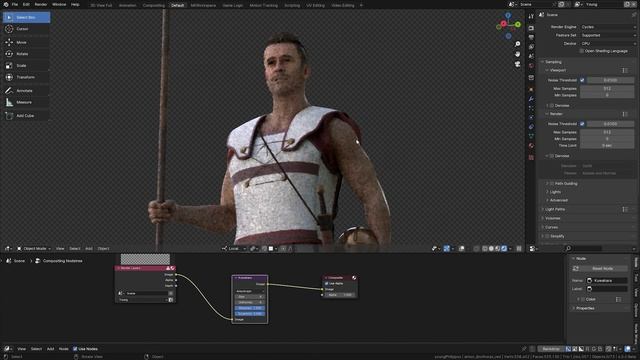Toggle Render Denoise checkbox
The width and height of the screenshot is (640, 360).
click(552, 156)
